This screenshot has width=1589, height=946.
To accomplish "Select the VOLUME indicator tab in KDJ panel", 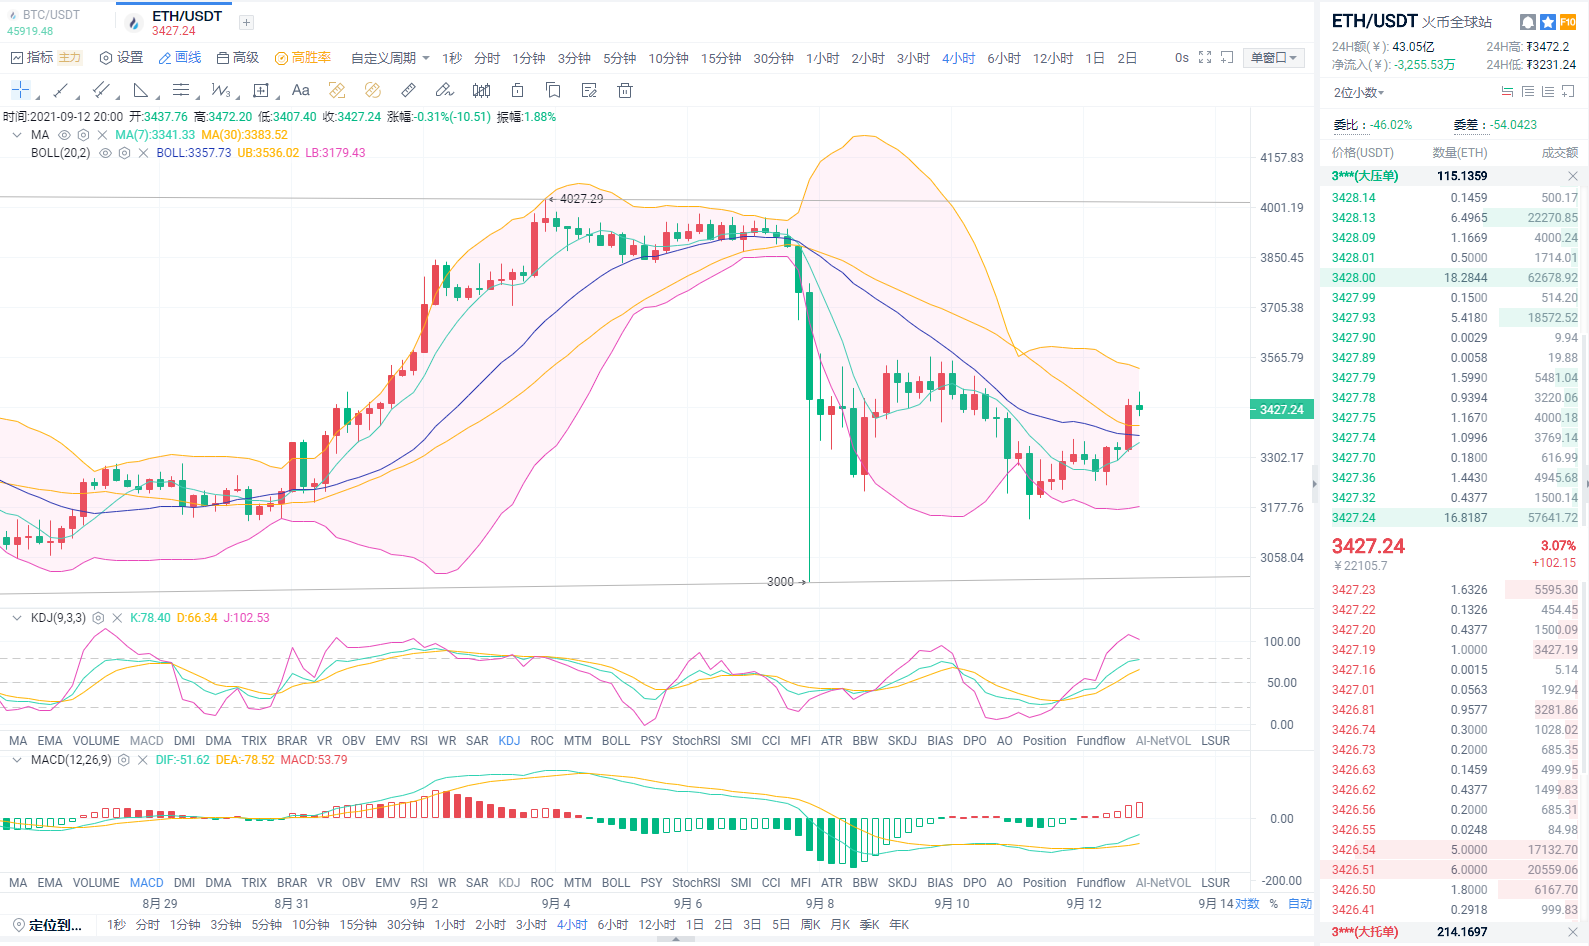I will click(x=96, y=741).
